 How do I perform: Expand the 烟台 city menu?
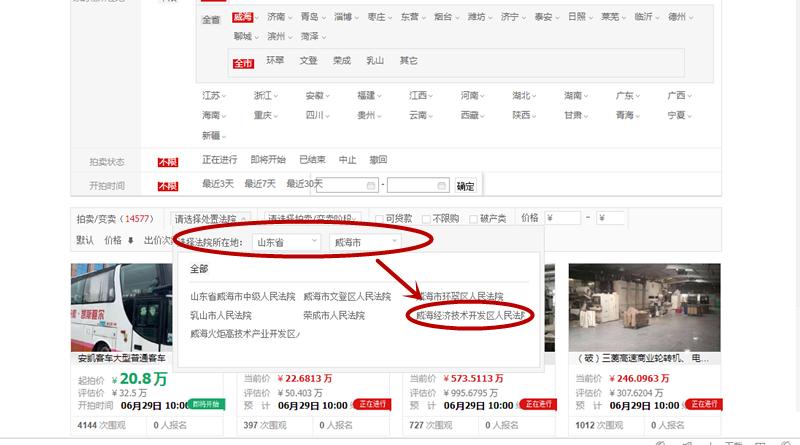pos(446,17)
